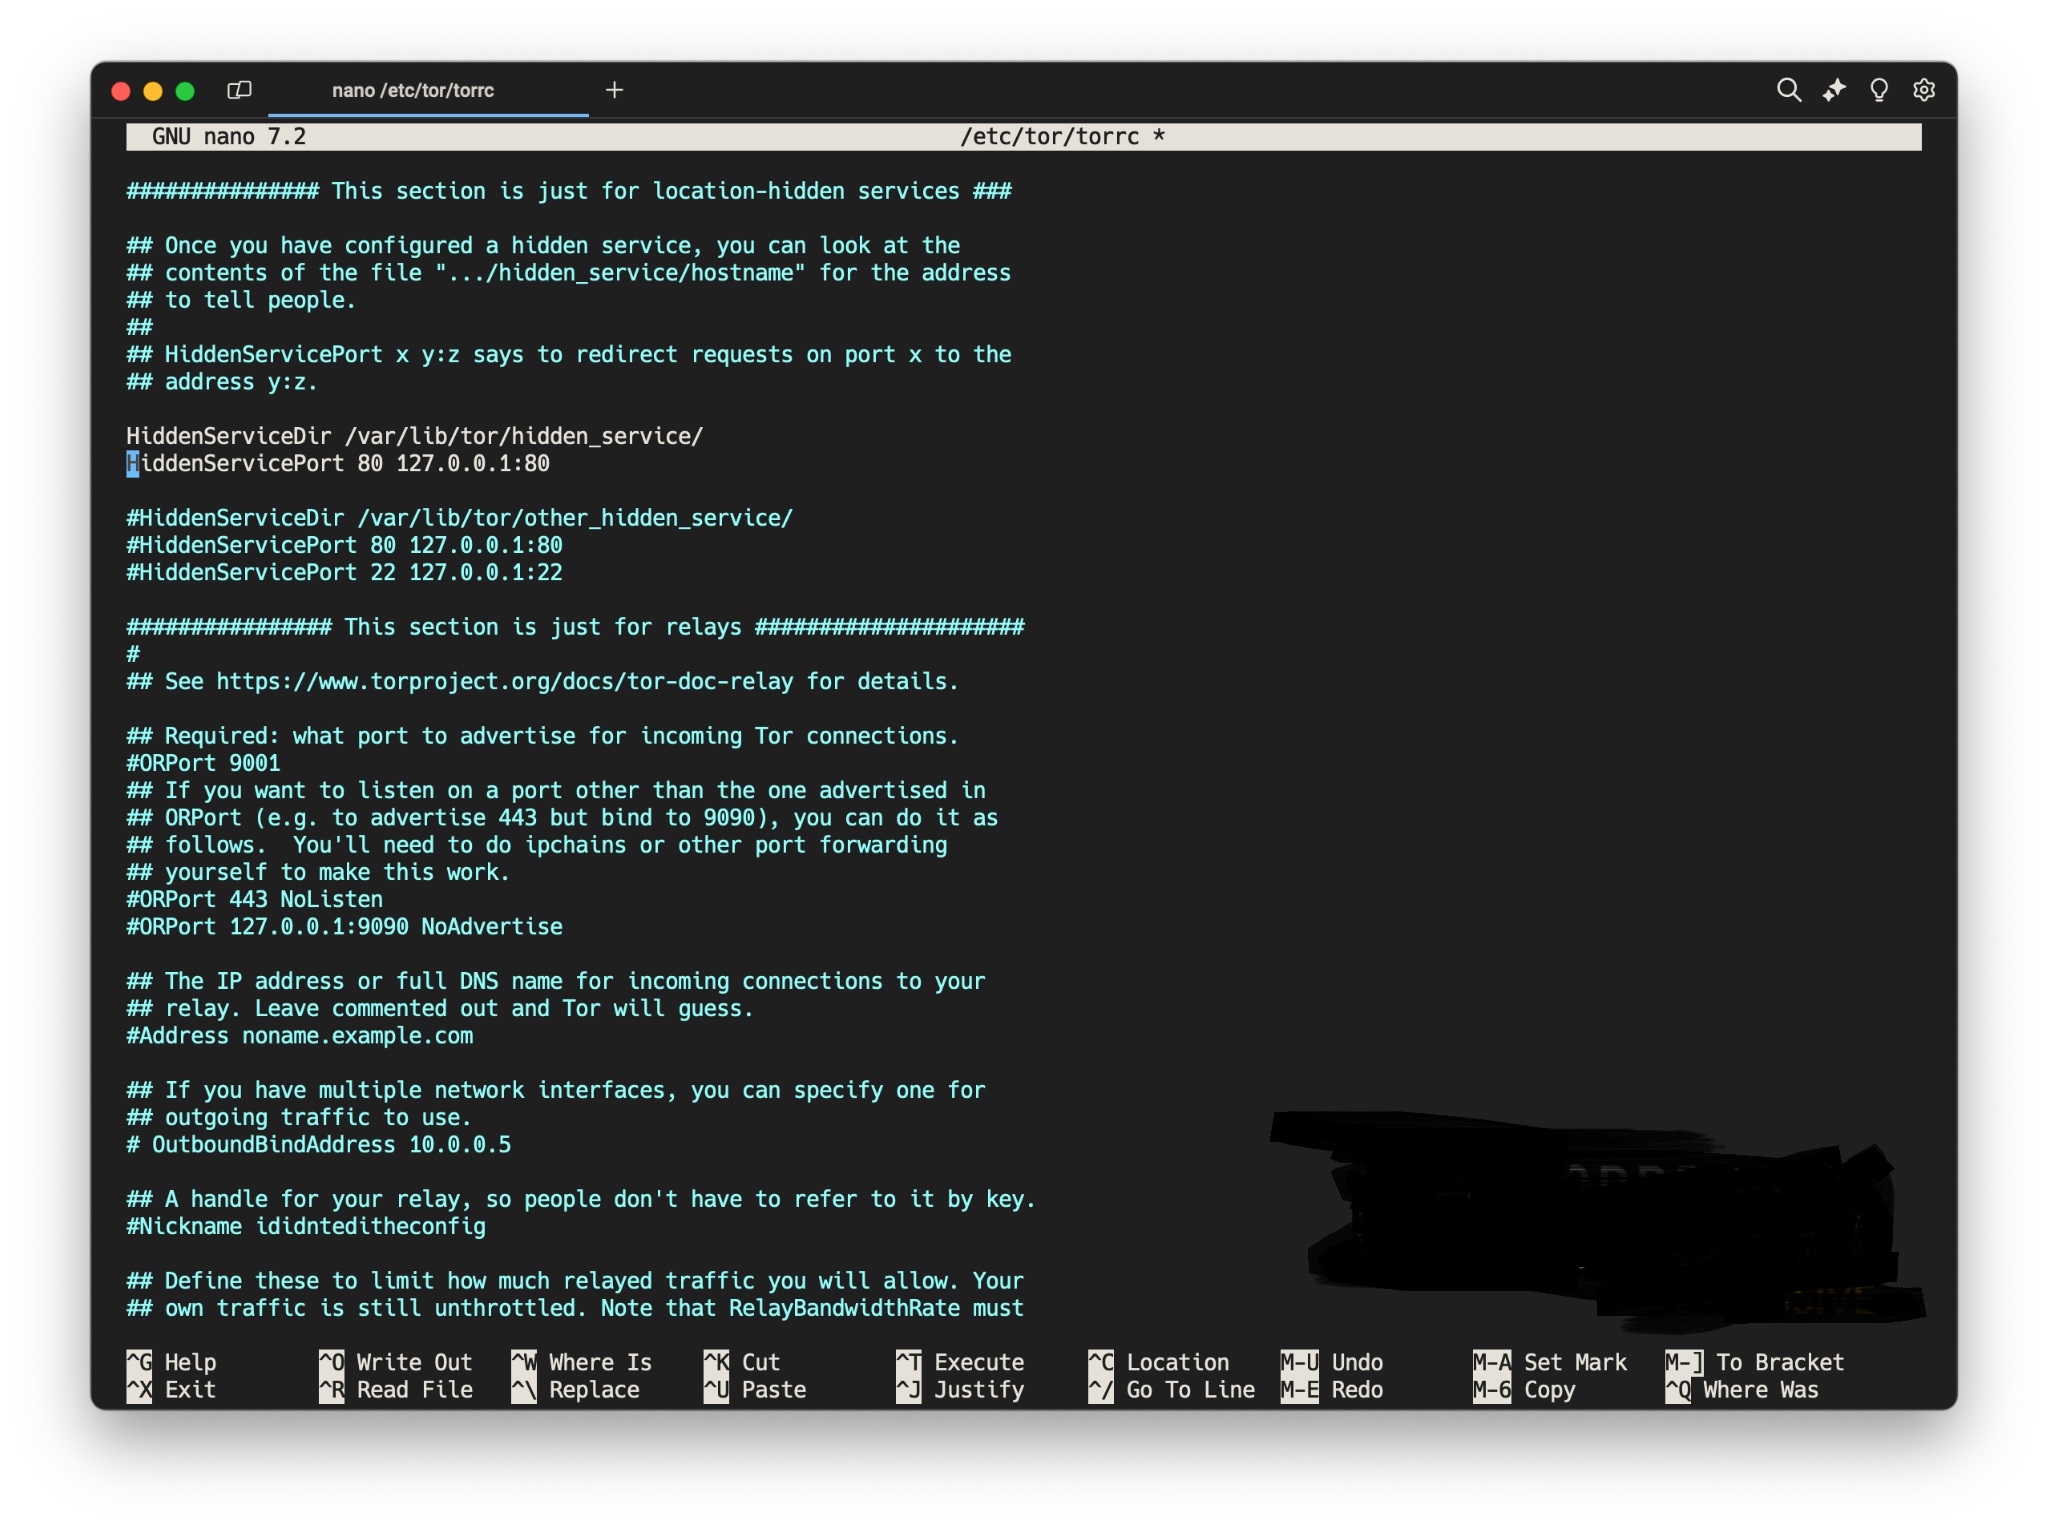Toggle the split pane icon near traffic lights
The image size is (2048, 1529).
coord(239,90)
